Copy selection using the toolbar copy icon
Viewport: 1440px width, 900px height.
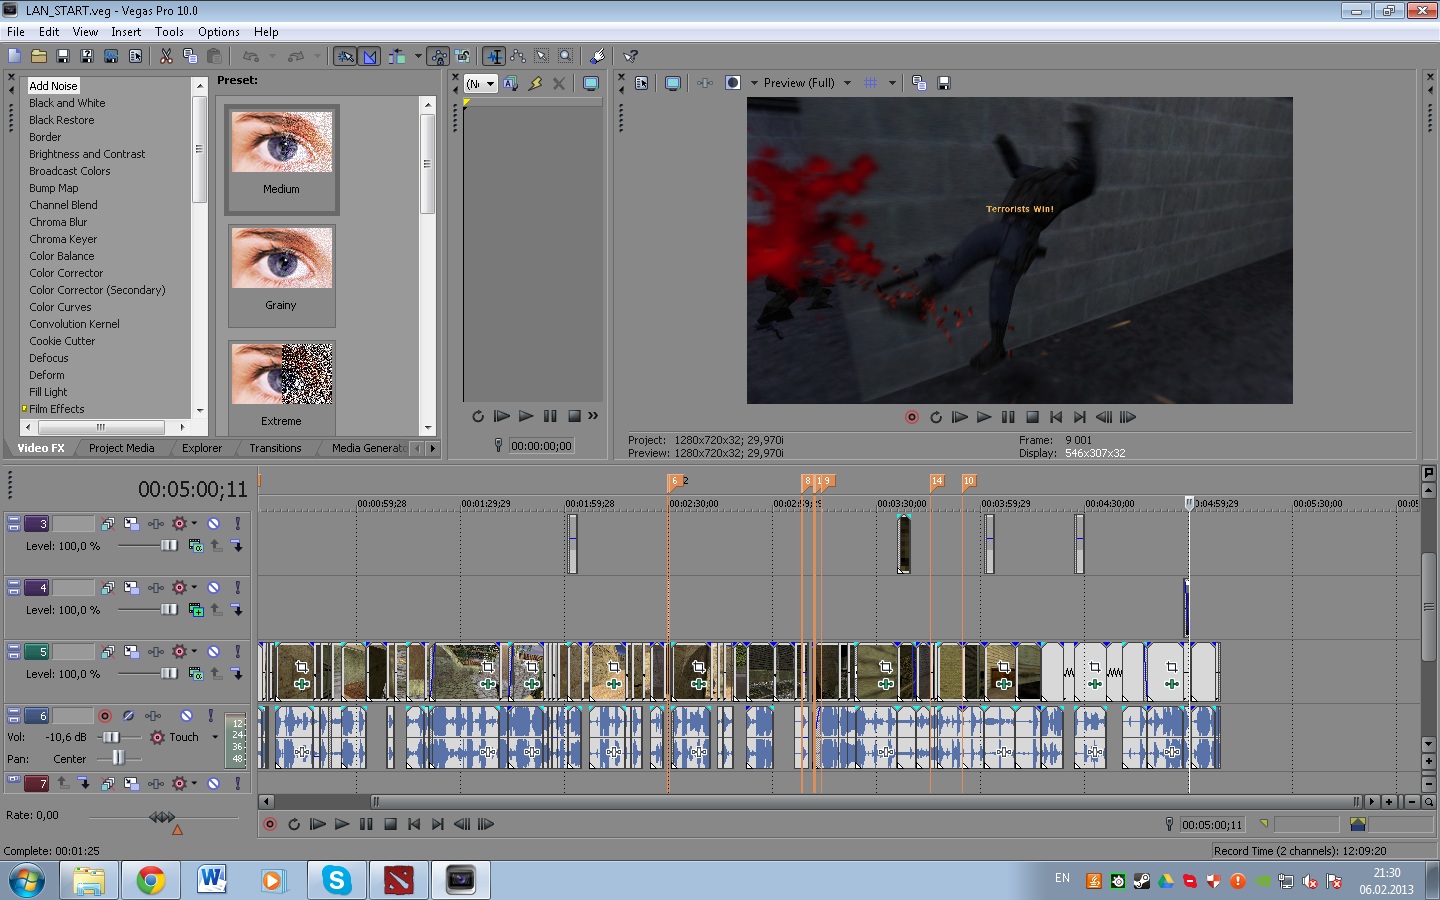tap(190, 56)
